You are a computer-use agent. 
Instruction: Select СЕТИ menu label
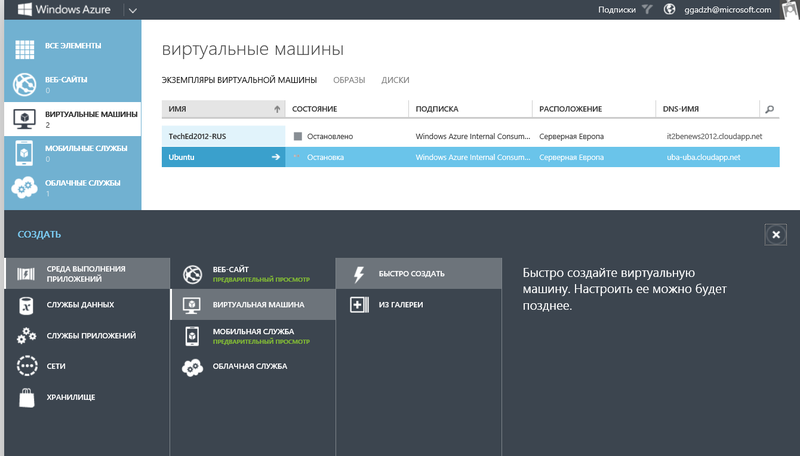tap(56, 366)
